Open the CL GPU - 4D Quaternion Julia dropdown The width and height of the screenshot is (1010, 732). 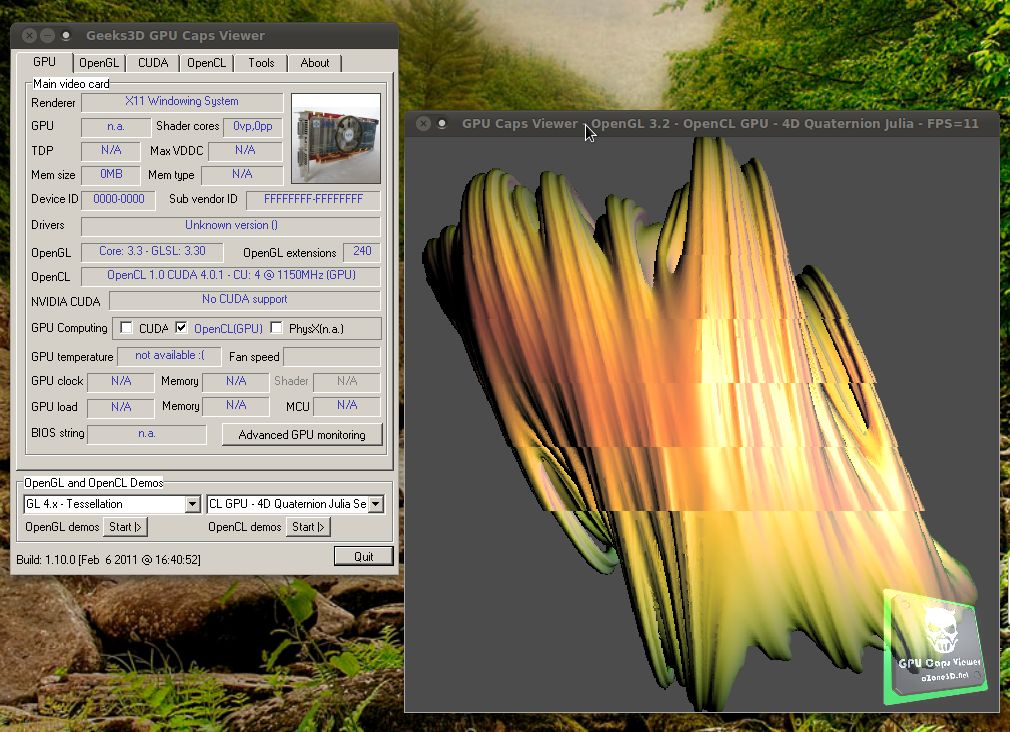click(376, 504)
